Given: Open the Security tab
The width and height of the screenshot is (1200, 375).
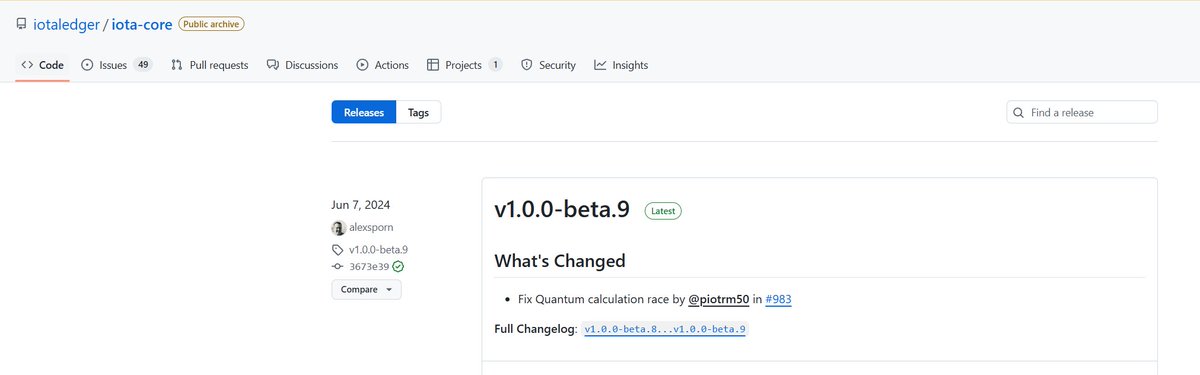Looking at the screenshot, I should click(x=548, y=65).
